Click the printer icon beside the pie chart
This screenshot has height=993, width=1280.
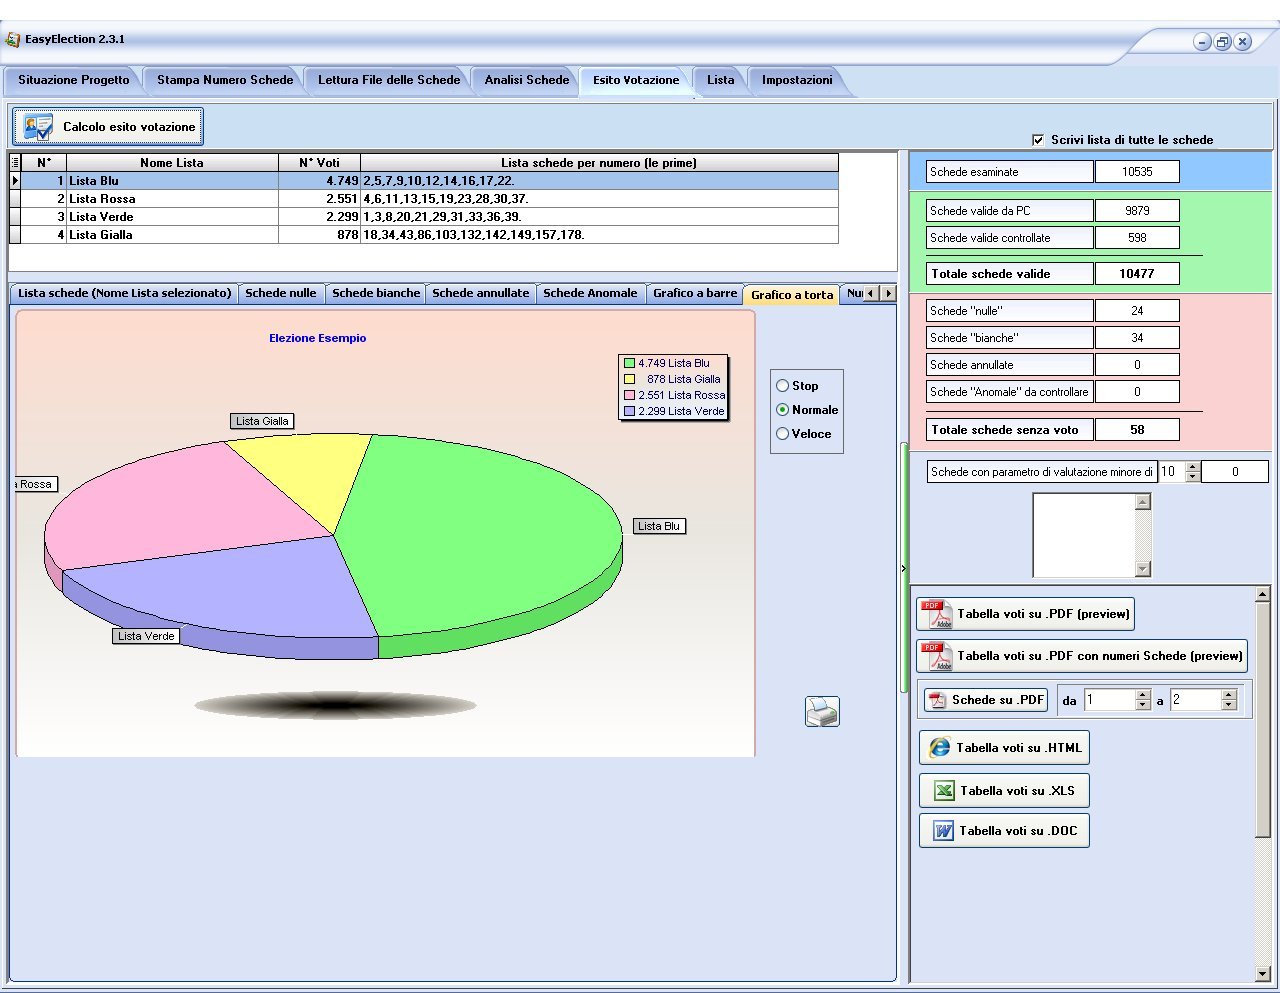(x=822, y=712)
